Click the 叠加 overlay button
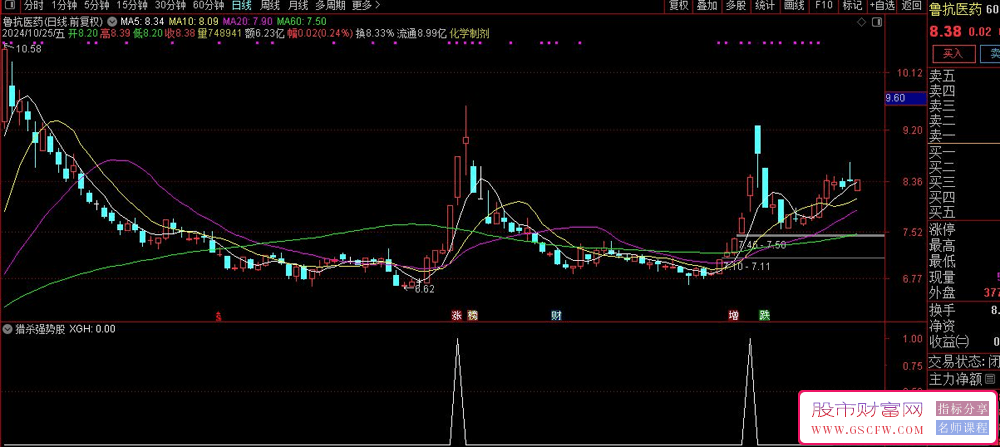Image resolution: width=1000 pixels, height=447 pixels. [x=707, y=6]
